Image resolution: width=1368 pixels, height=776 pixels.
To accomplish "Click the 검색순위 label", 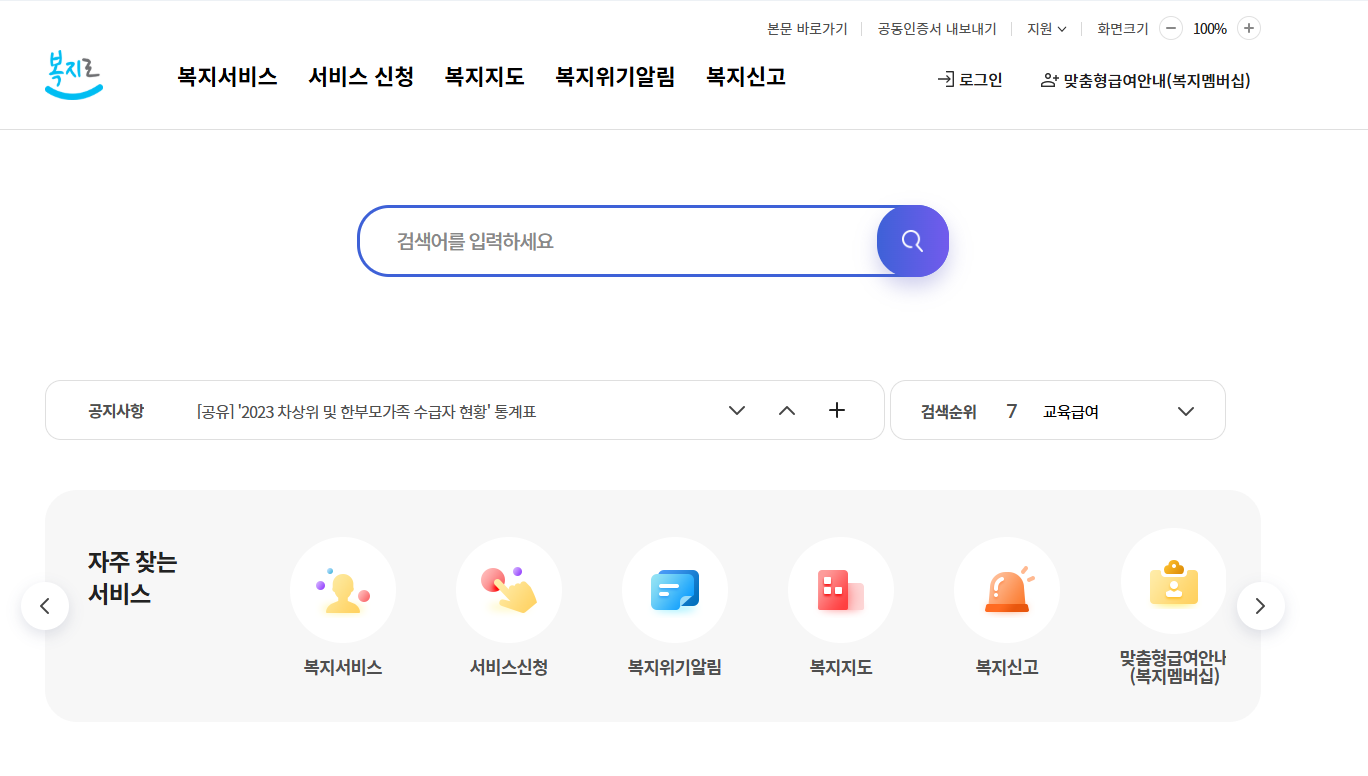I will tap(949, 411).
